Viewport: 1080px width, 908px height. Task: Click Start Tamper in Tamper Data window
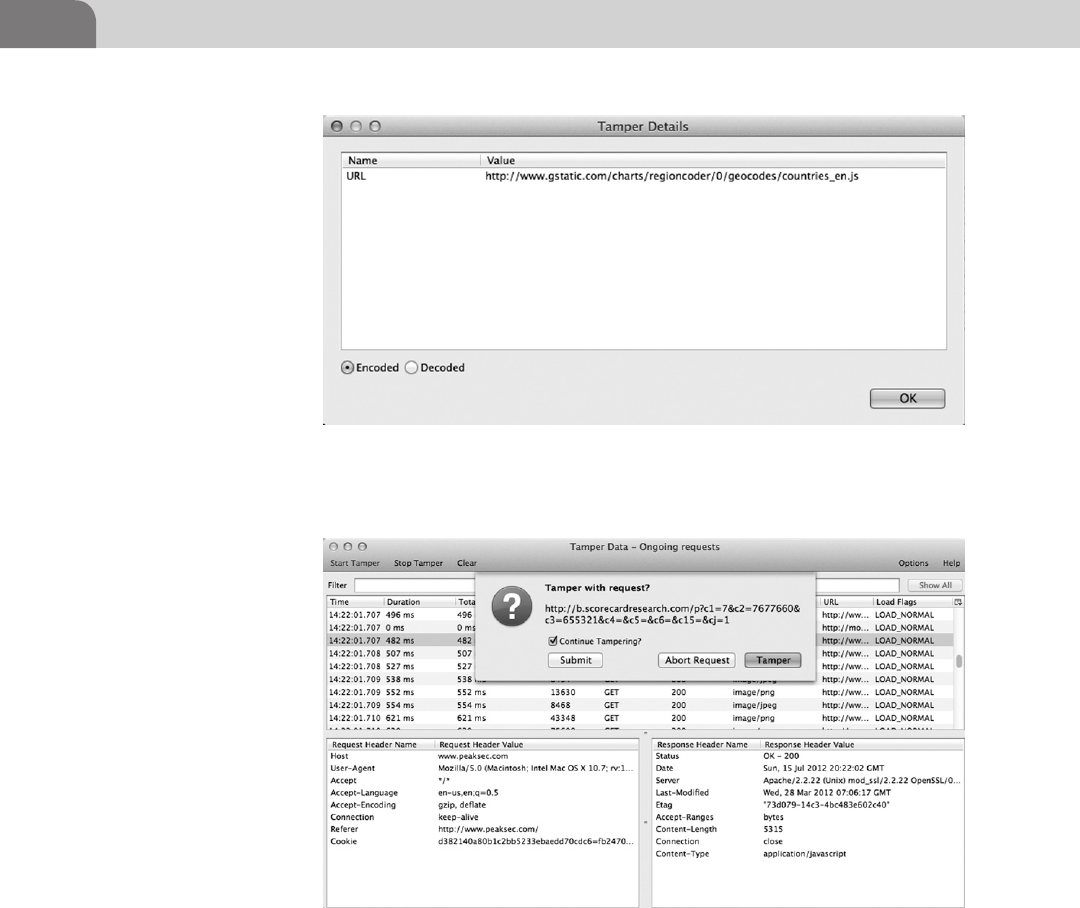pos(355,563)
